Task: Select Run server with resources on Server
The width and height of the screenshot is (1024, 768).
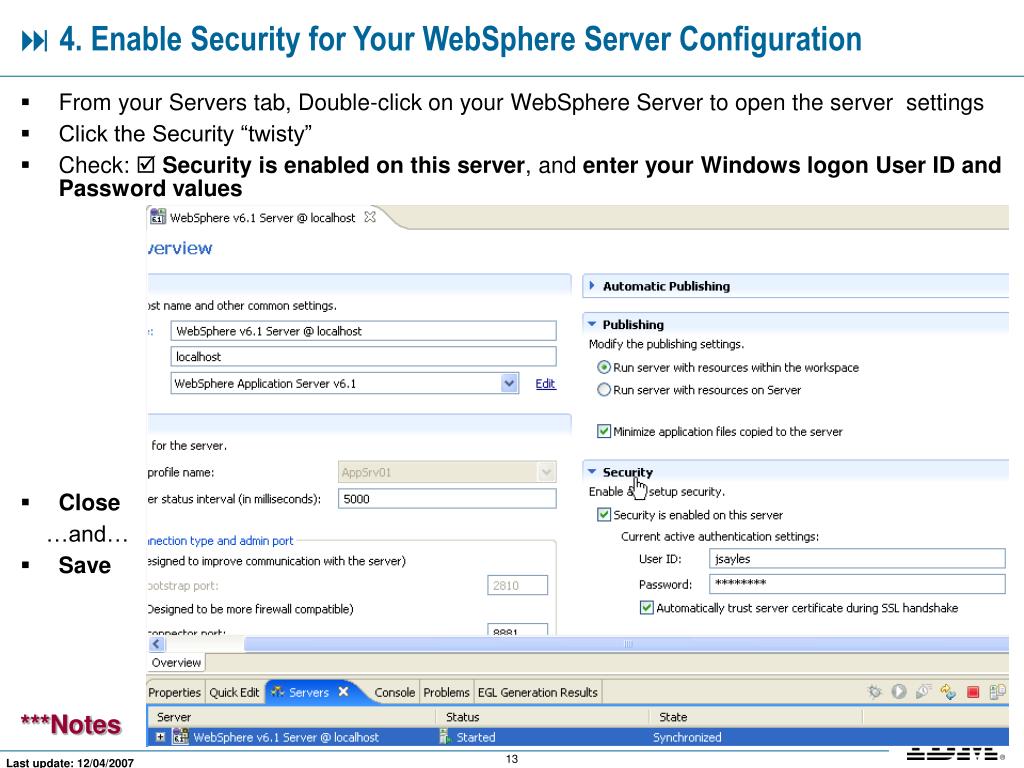Action: (604, 390)
